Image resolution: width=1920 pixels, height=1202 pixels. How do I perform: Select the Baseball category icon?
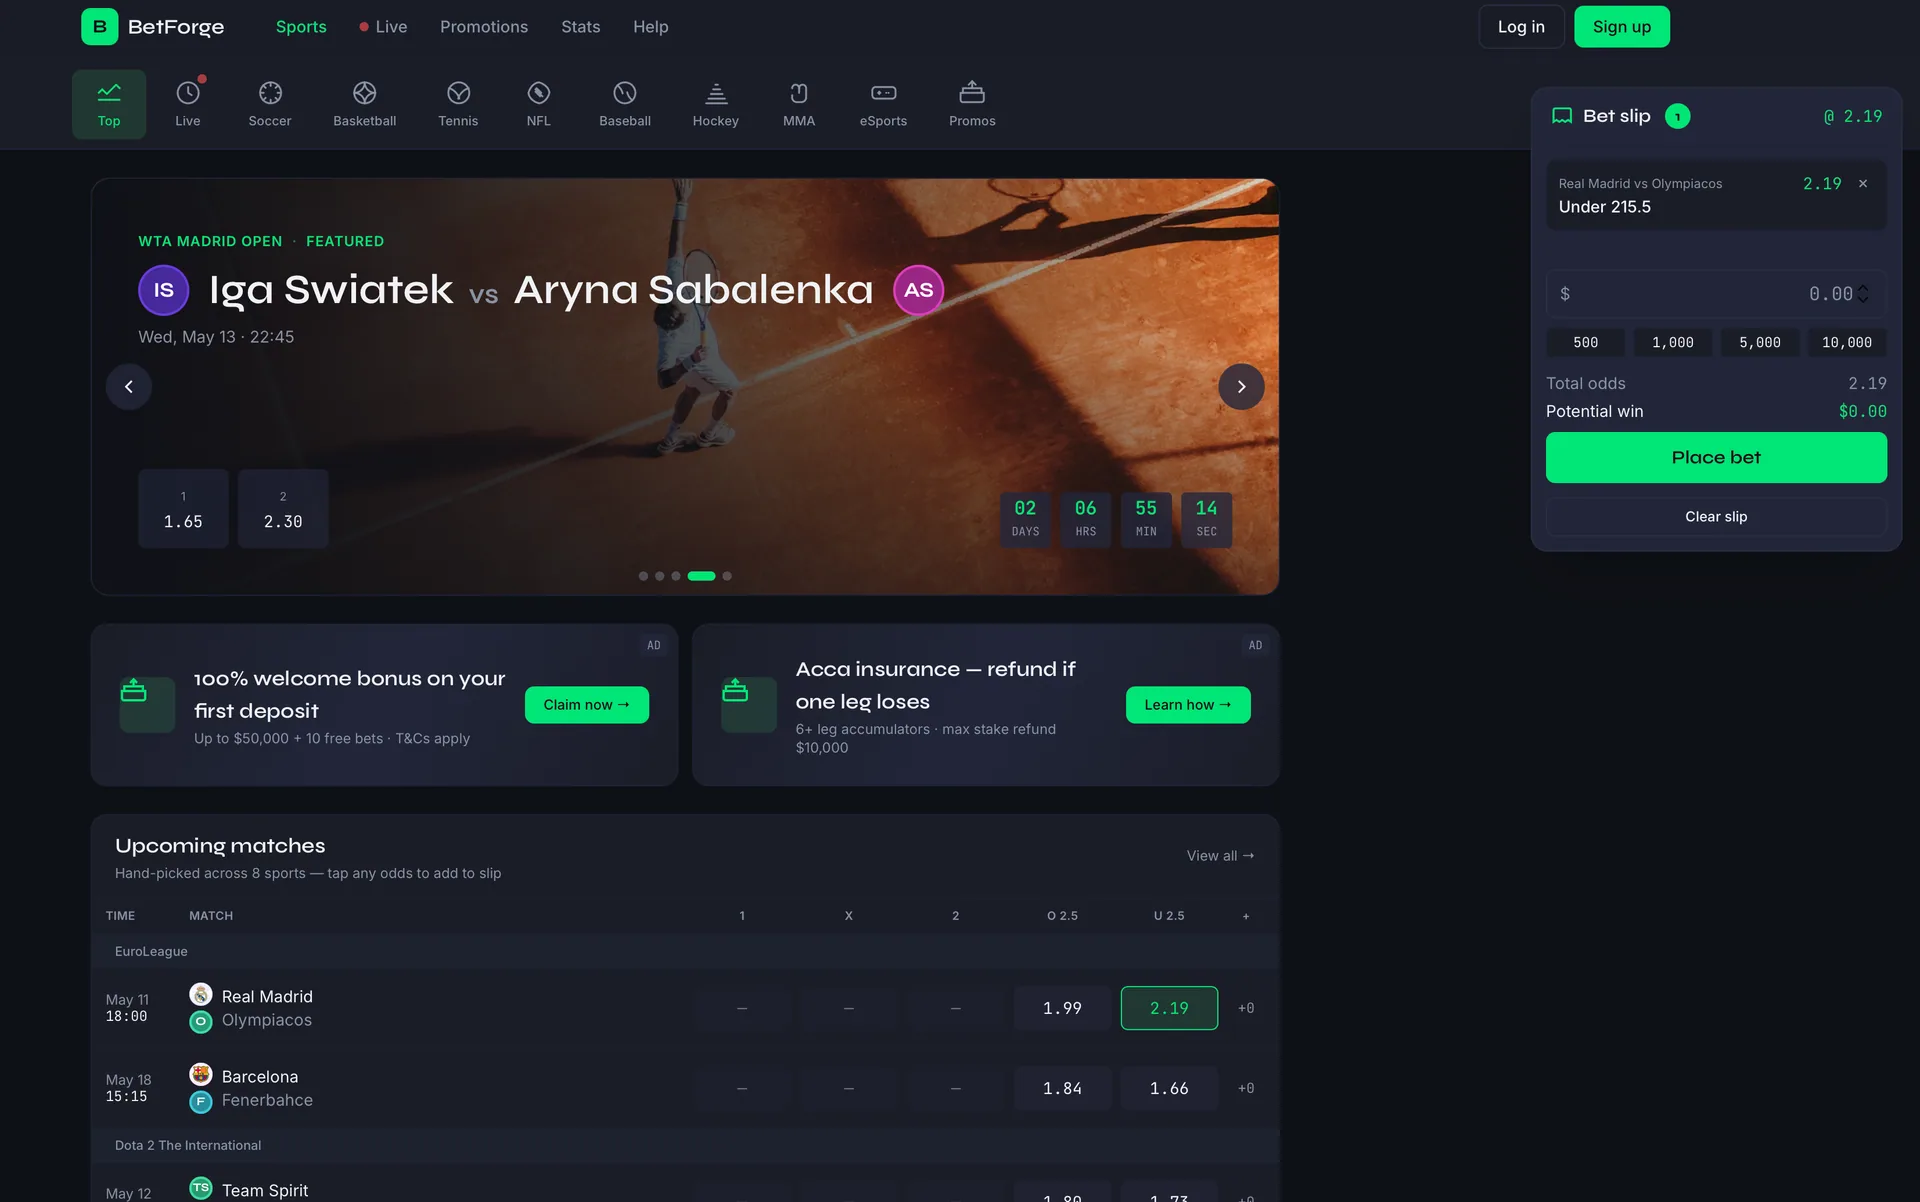click(625, 93)
